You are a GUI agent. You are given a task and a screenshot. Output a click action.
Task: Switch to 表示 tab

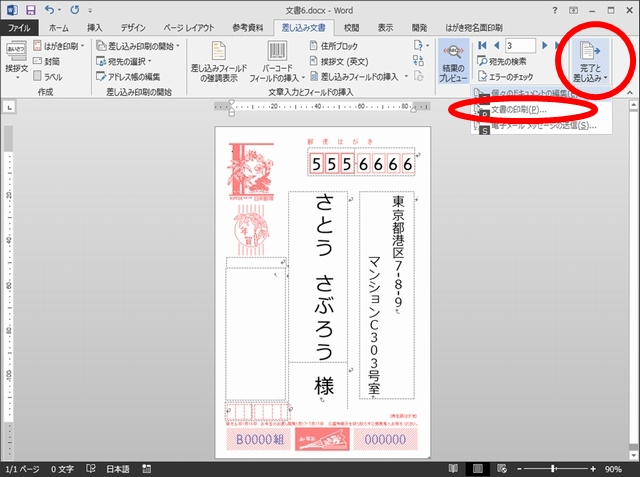(x=385, y=27)
